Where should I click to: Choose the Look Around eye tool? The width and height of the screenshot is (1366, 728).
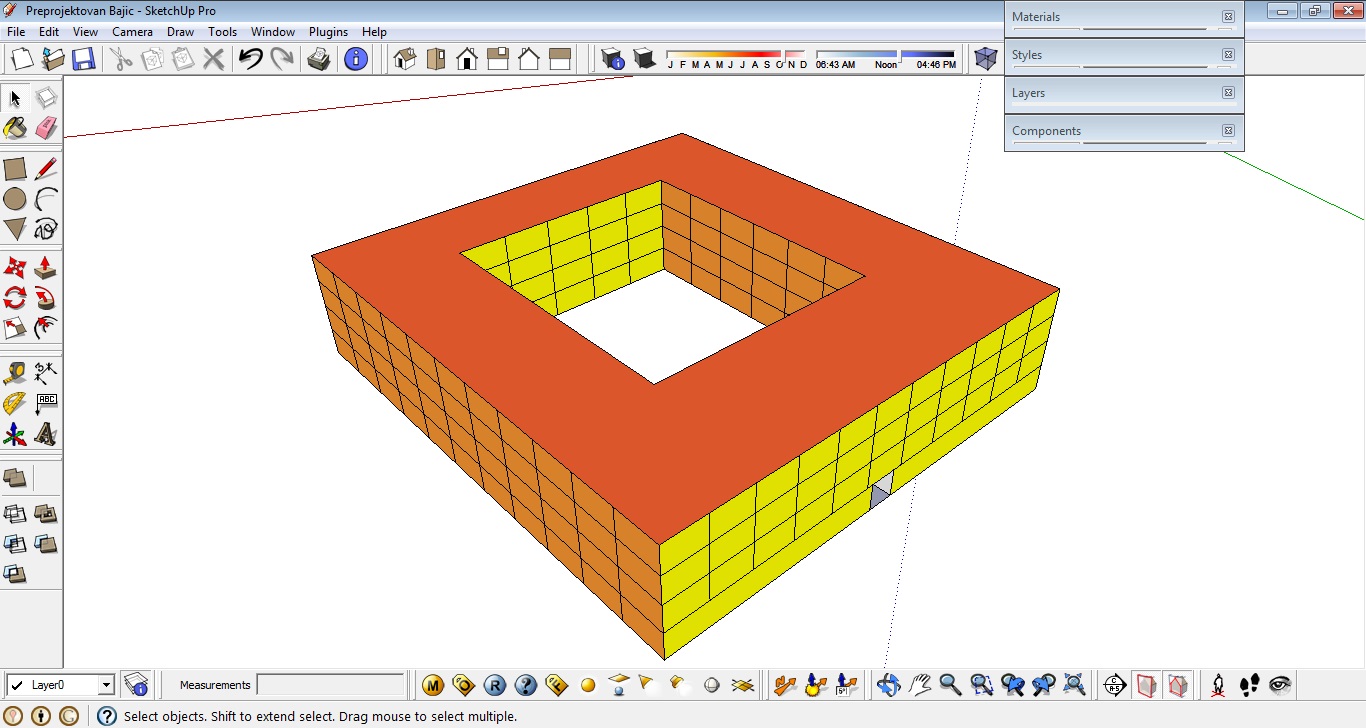click(1280, 685)
